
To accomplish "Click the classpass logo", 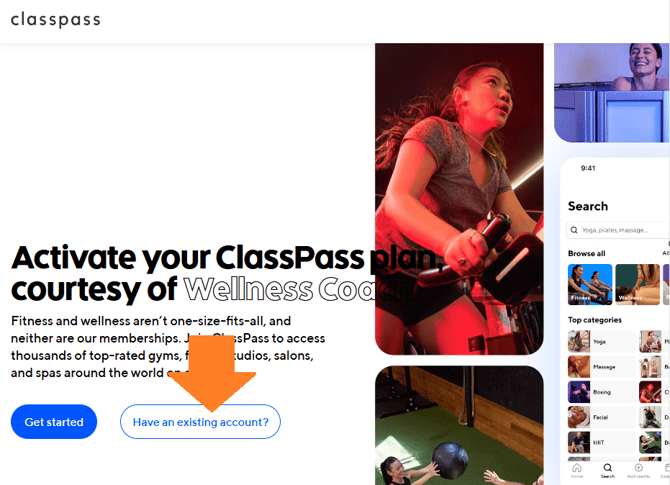I will pos(56,20).
